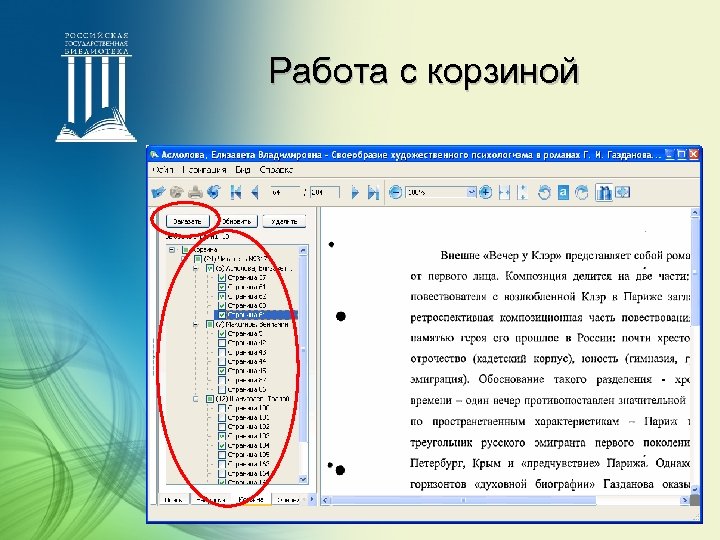Click document horizontal scrollbar left arrow

coord(326,500)
